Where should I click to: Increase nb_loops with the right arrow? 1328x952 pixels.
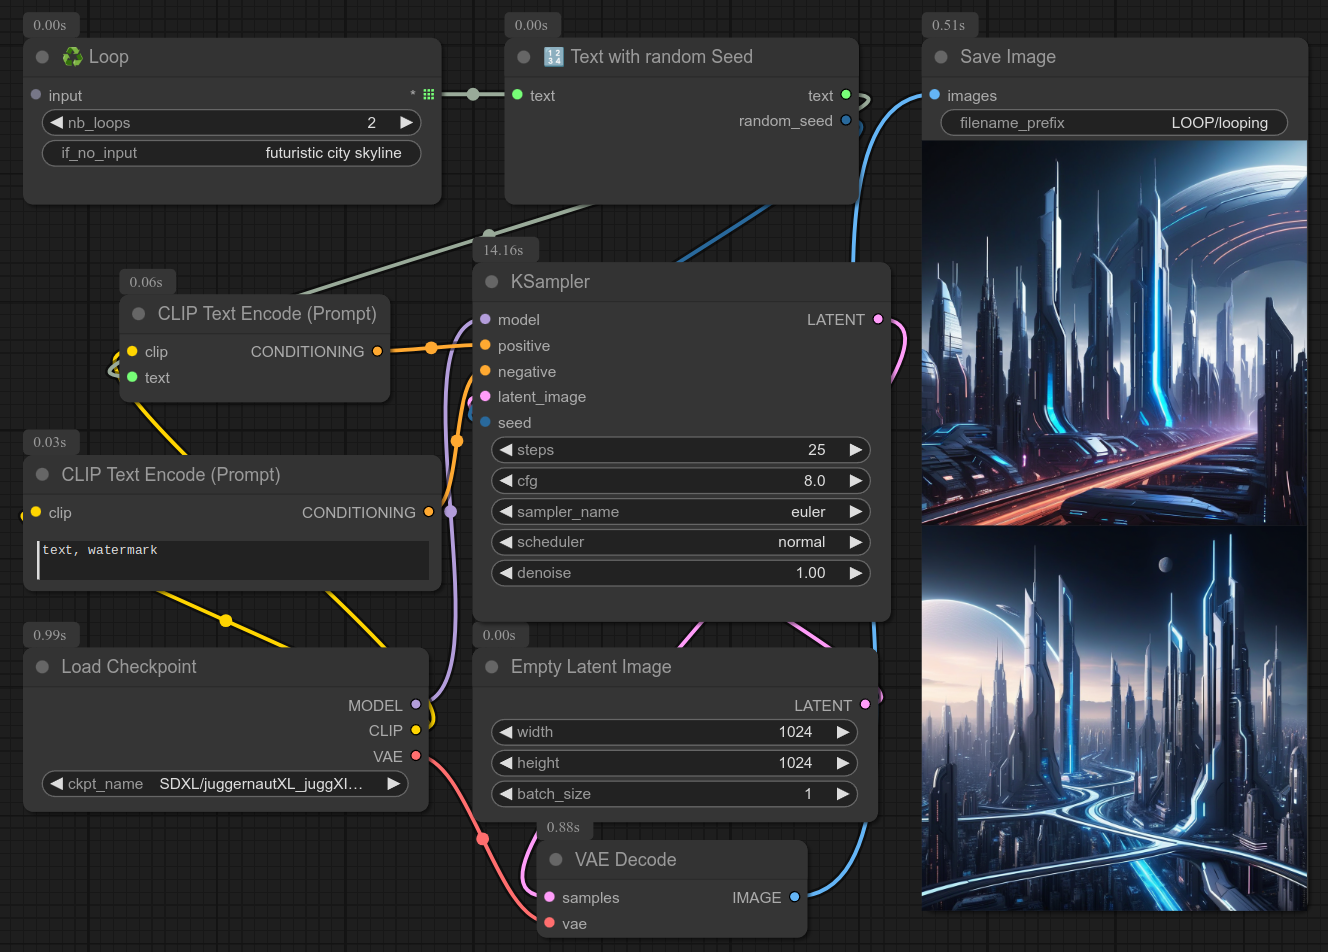(x=406, y=123)
